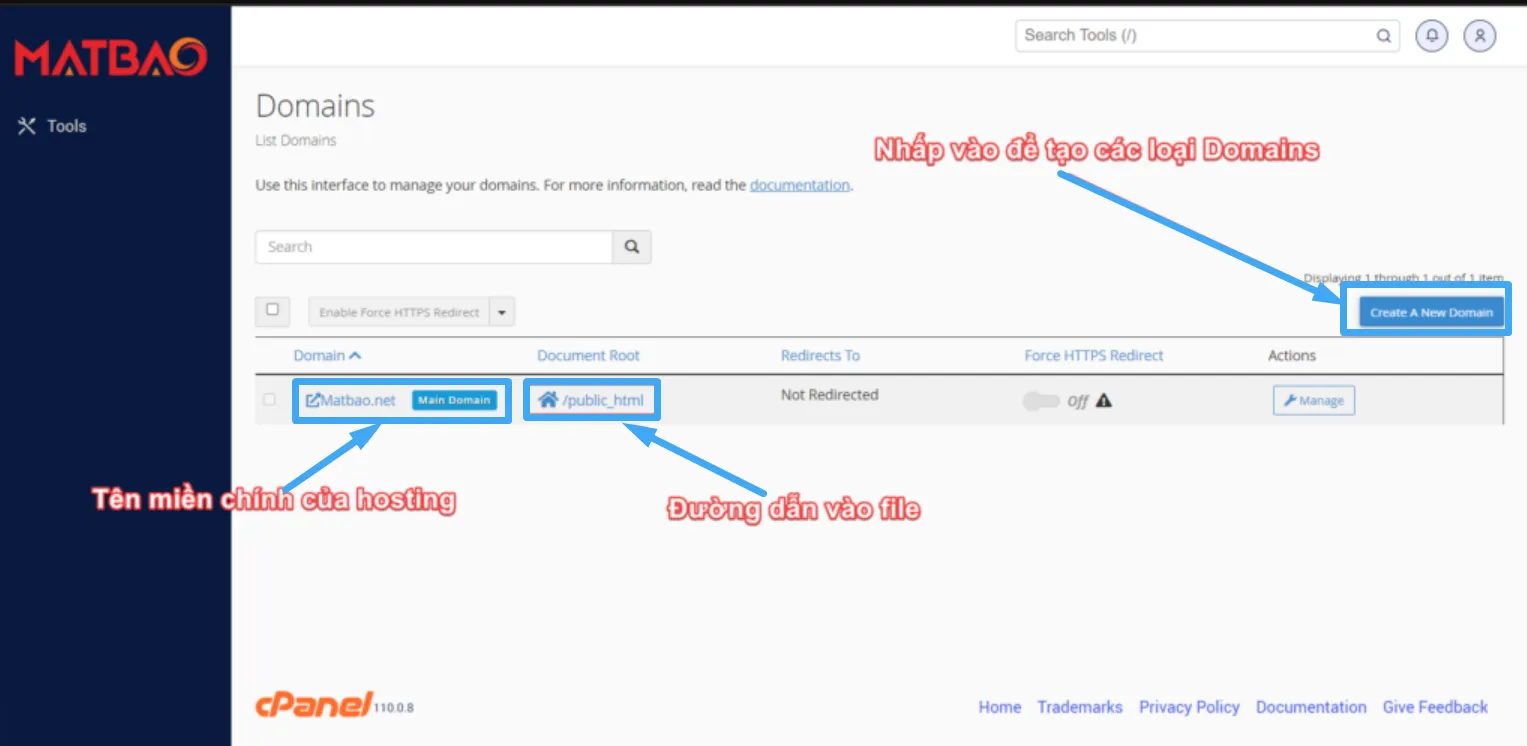1527x746 pixels.
Task: Click the home icon beside /public_html
Action: click(548, 400)
